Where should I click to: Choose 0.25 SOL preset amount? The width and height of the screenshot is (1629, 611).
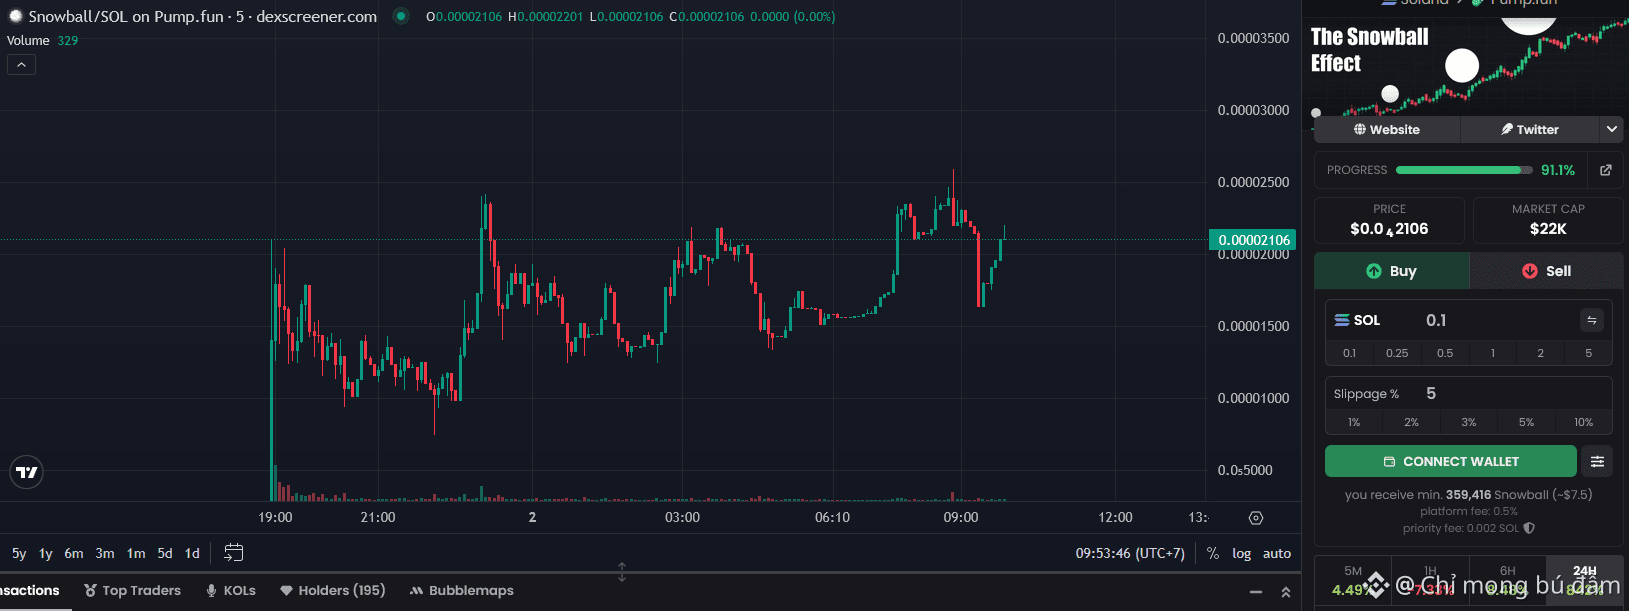tap(1397, 353)
